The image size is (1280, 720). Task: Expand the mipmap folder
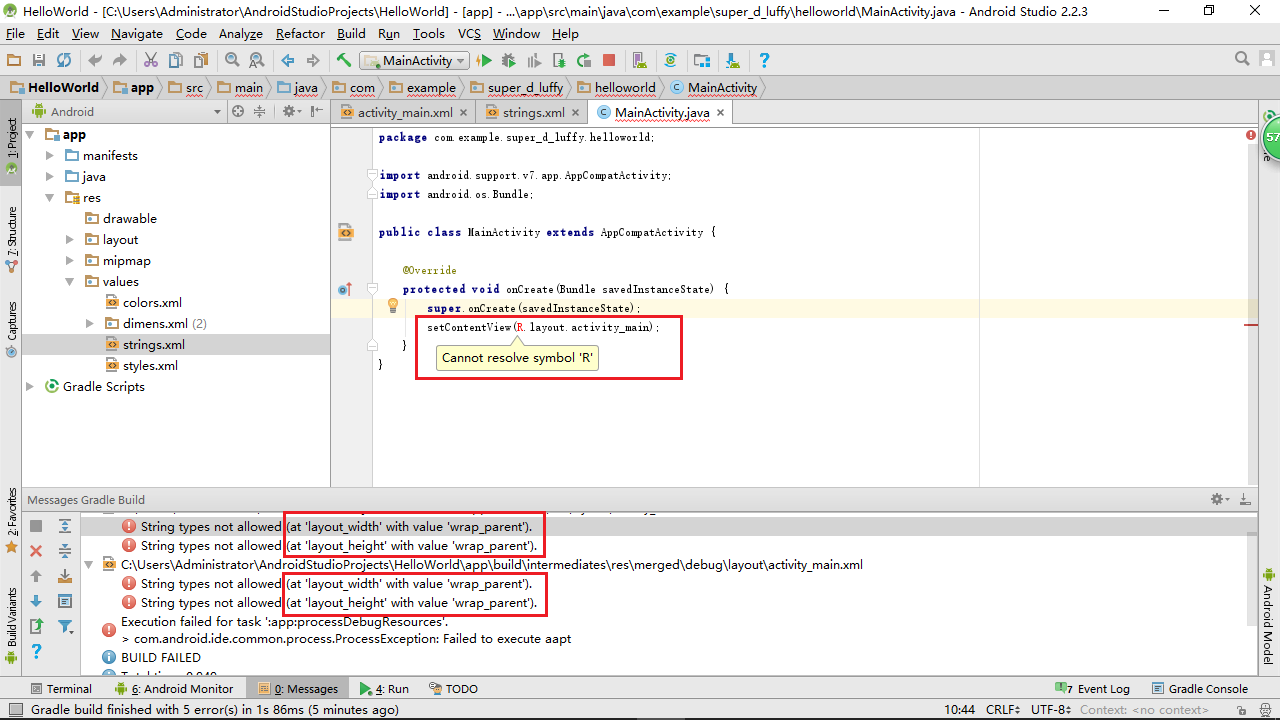[70, 260]
